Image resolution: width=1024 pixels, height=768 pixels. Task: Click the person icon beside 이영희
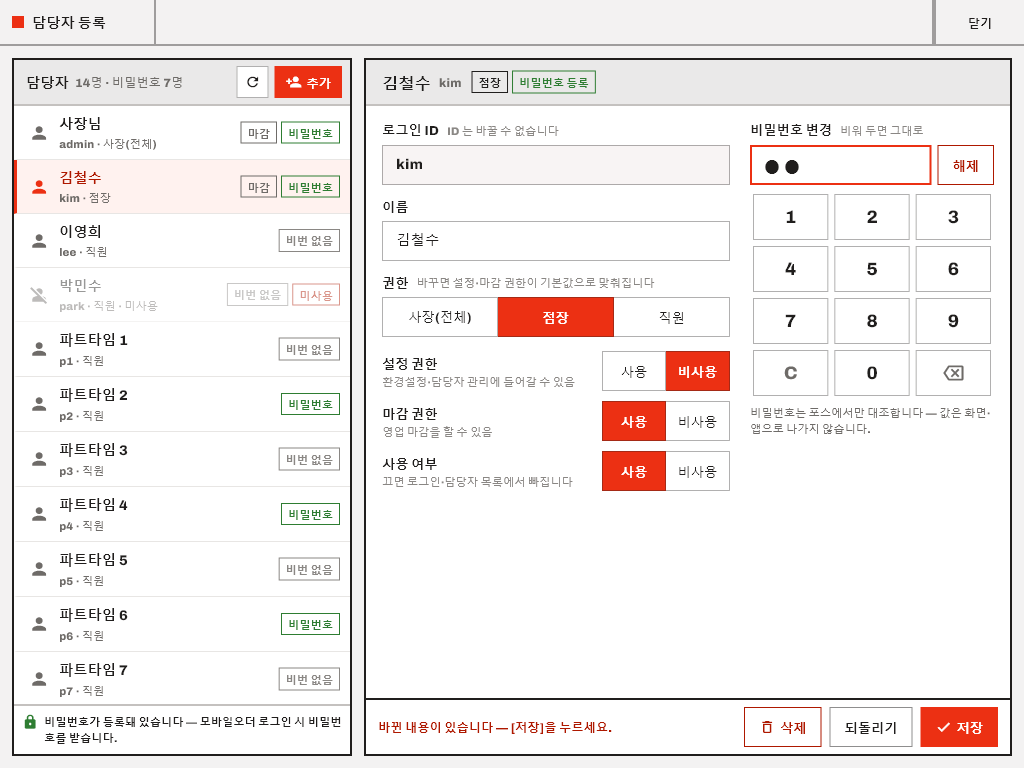point(39,241)
